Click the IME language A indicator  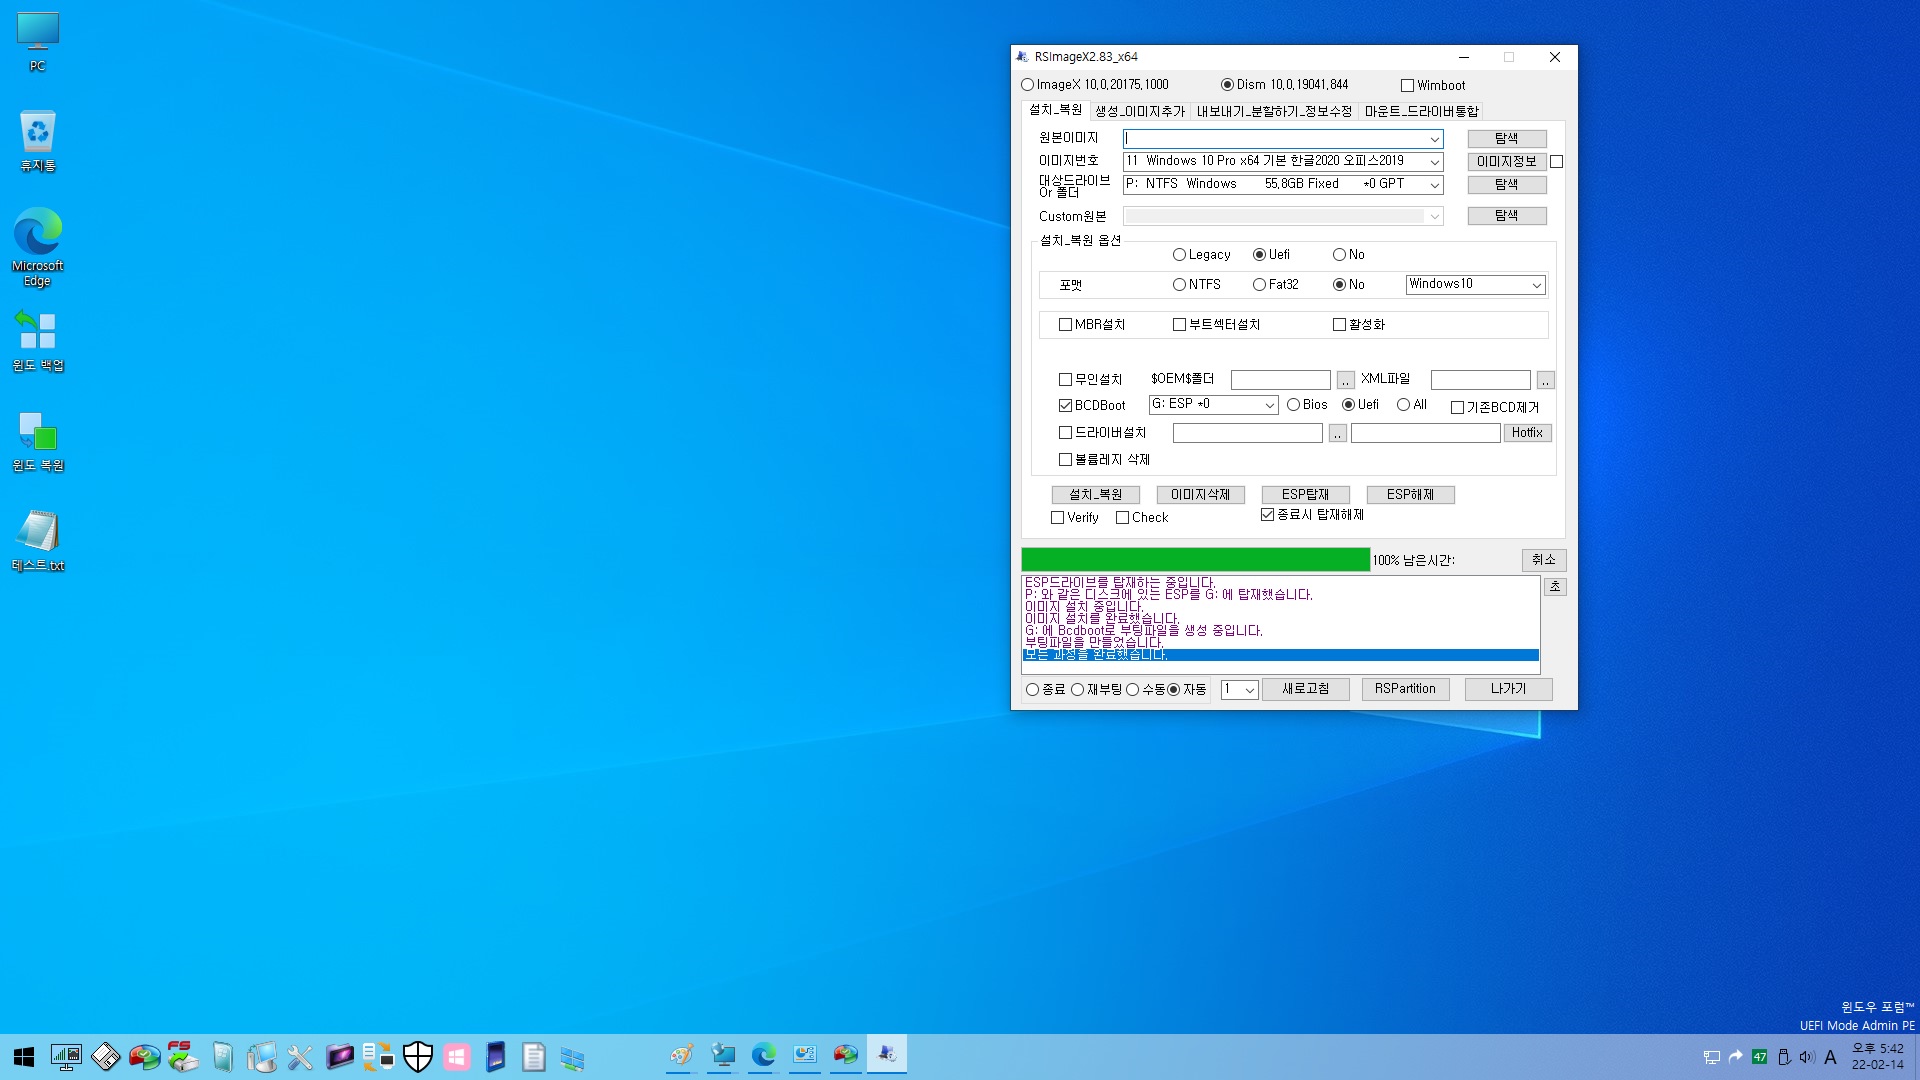click(x=1831, y=1057)
